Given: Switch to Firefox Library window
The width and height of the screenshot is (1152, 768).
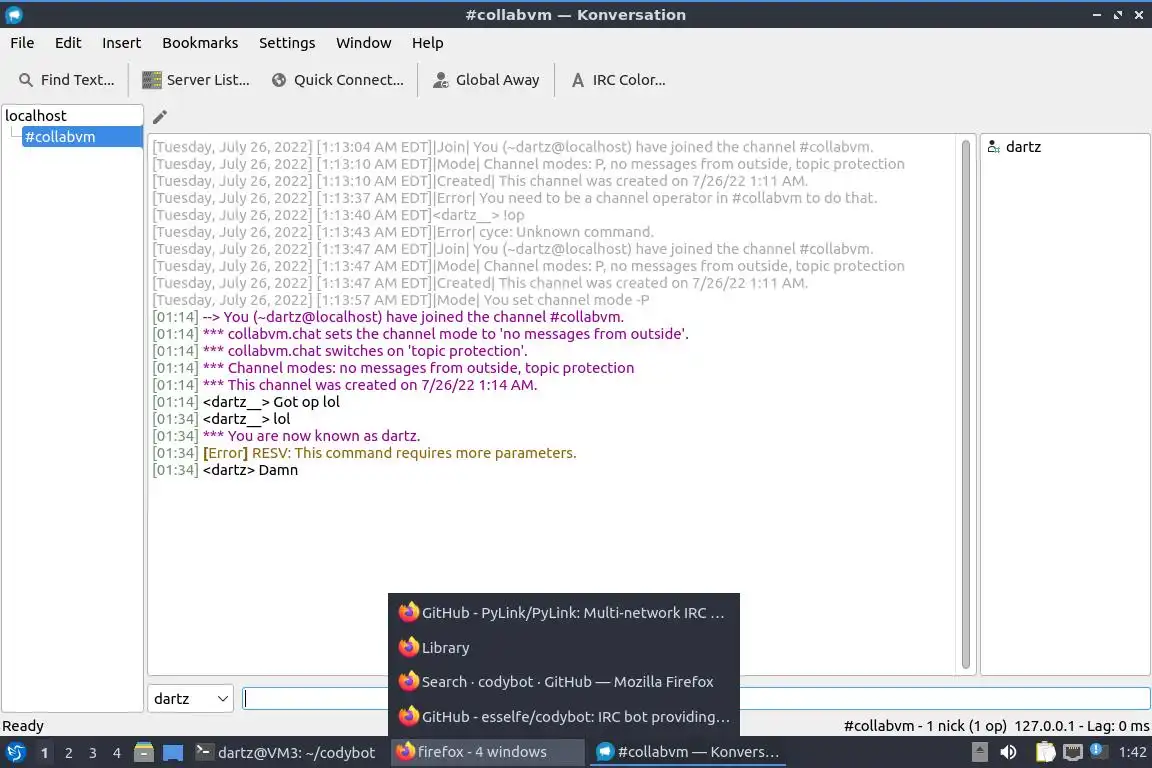Looking at the screenshot, I should (x=564, y=647).
